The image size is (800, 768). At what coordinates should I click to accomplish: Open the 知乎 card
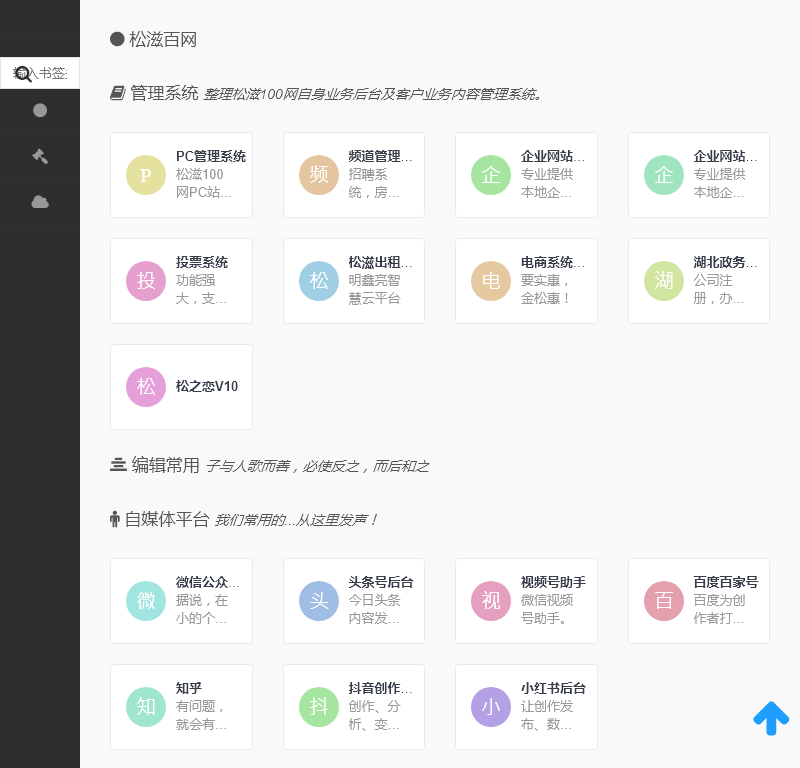(181, 707)
